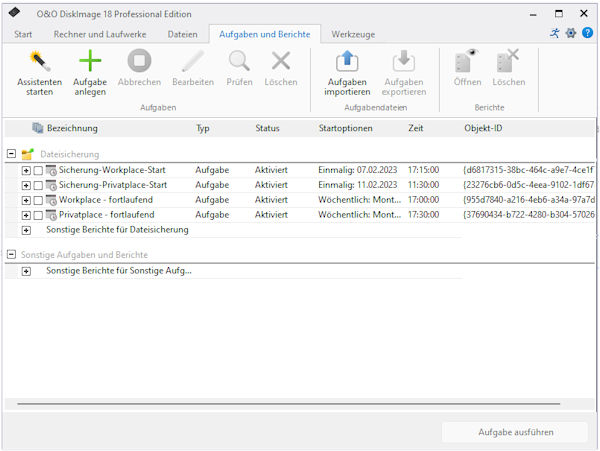Check the Sicherung-Privatplace-Start checkbox
This screenshot has height=451, width=600.
coord(38,186)
